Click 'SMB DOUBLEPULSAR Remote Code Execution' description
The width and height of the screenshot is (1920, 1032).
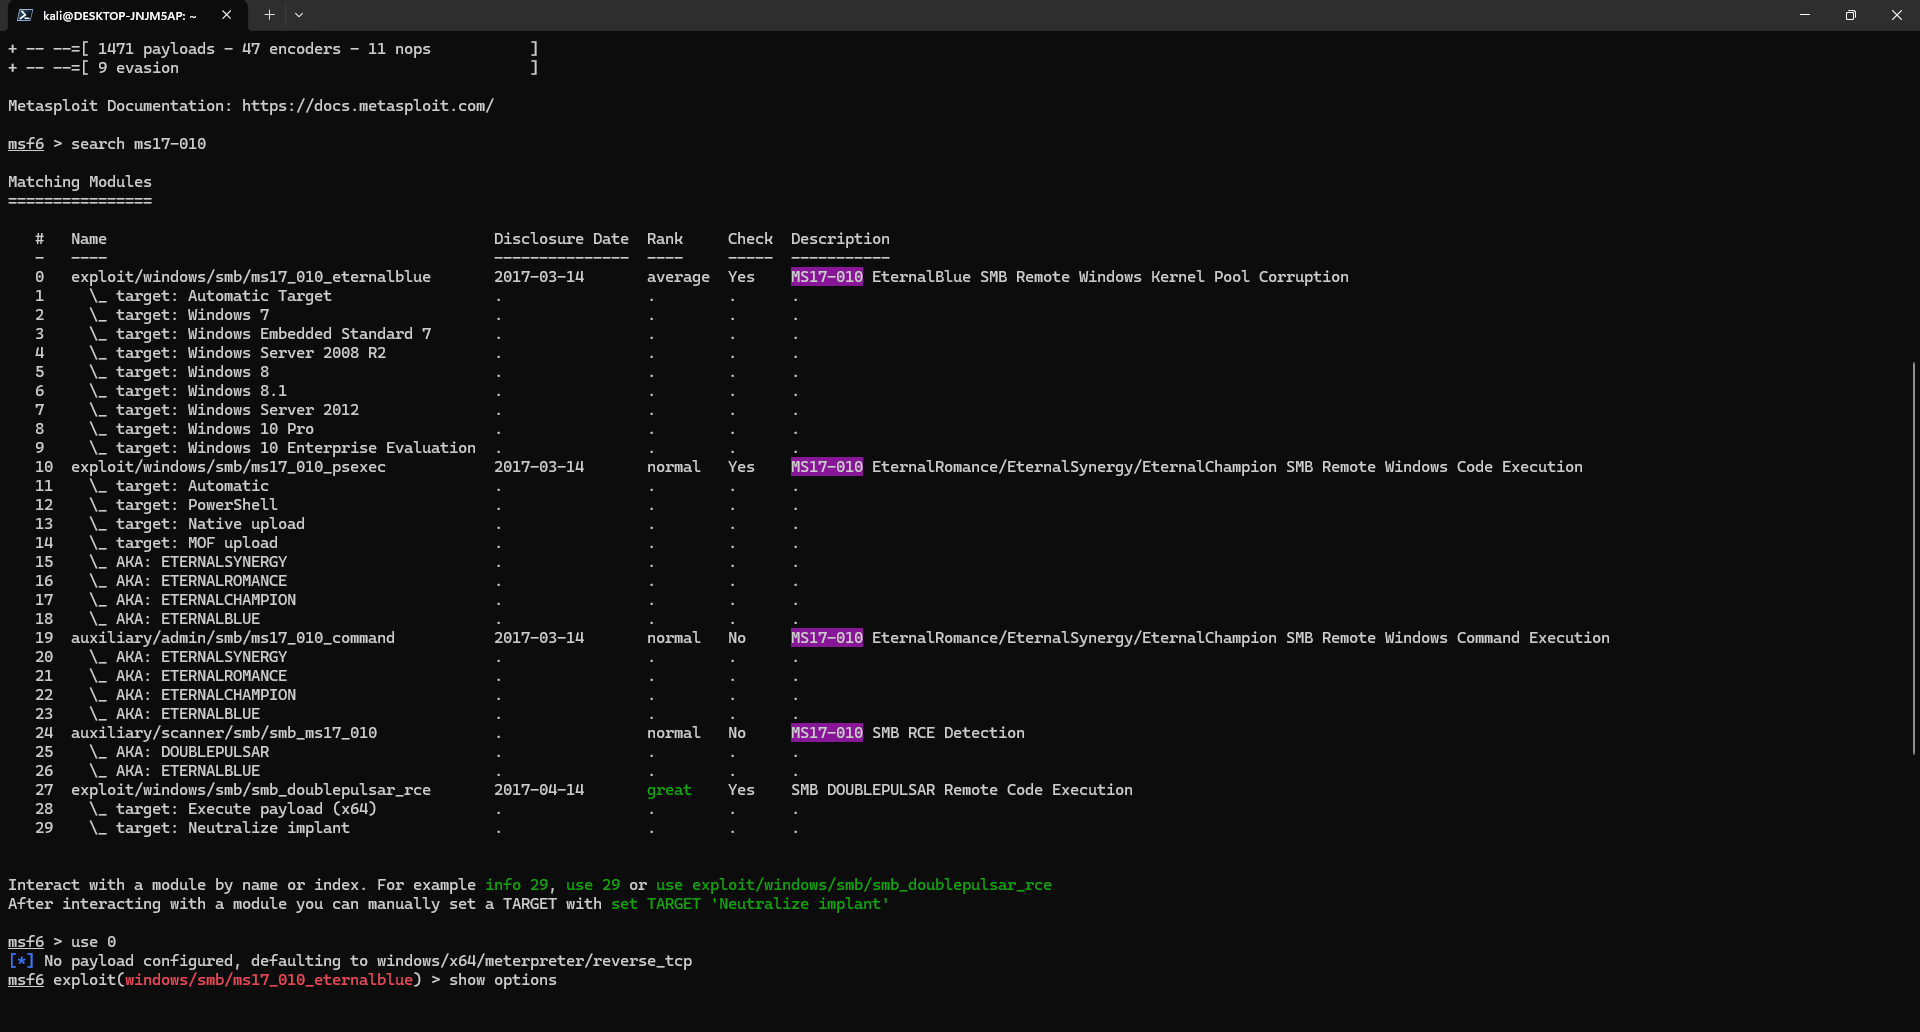[x=962, y=790]
